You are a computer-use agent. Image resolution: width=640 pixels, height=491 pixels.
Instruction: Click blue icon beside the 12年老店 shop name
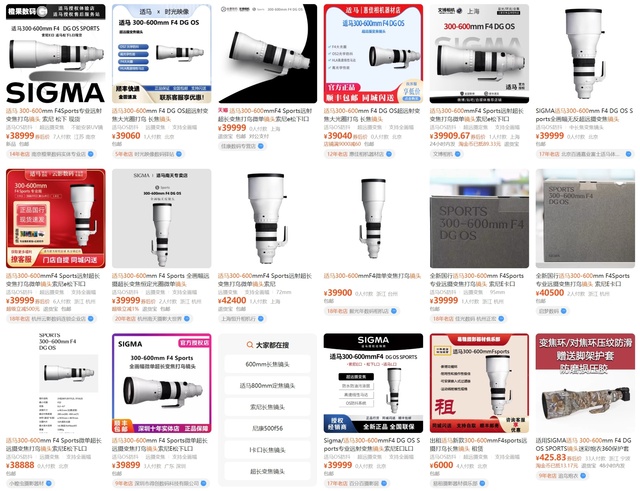(x=389, y=154)
